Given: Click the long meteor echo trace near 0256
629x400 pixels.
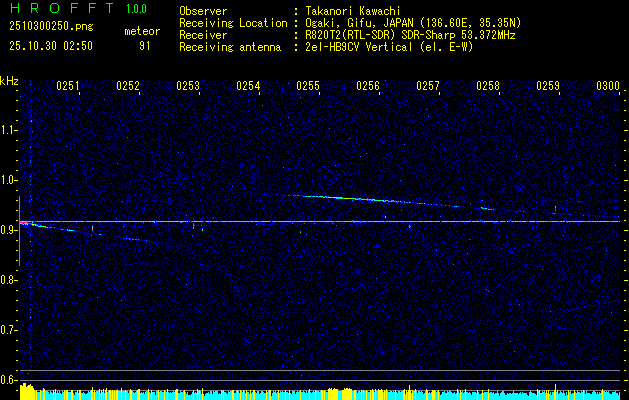Looking at the screenshot, I should [370, 201].
